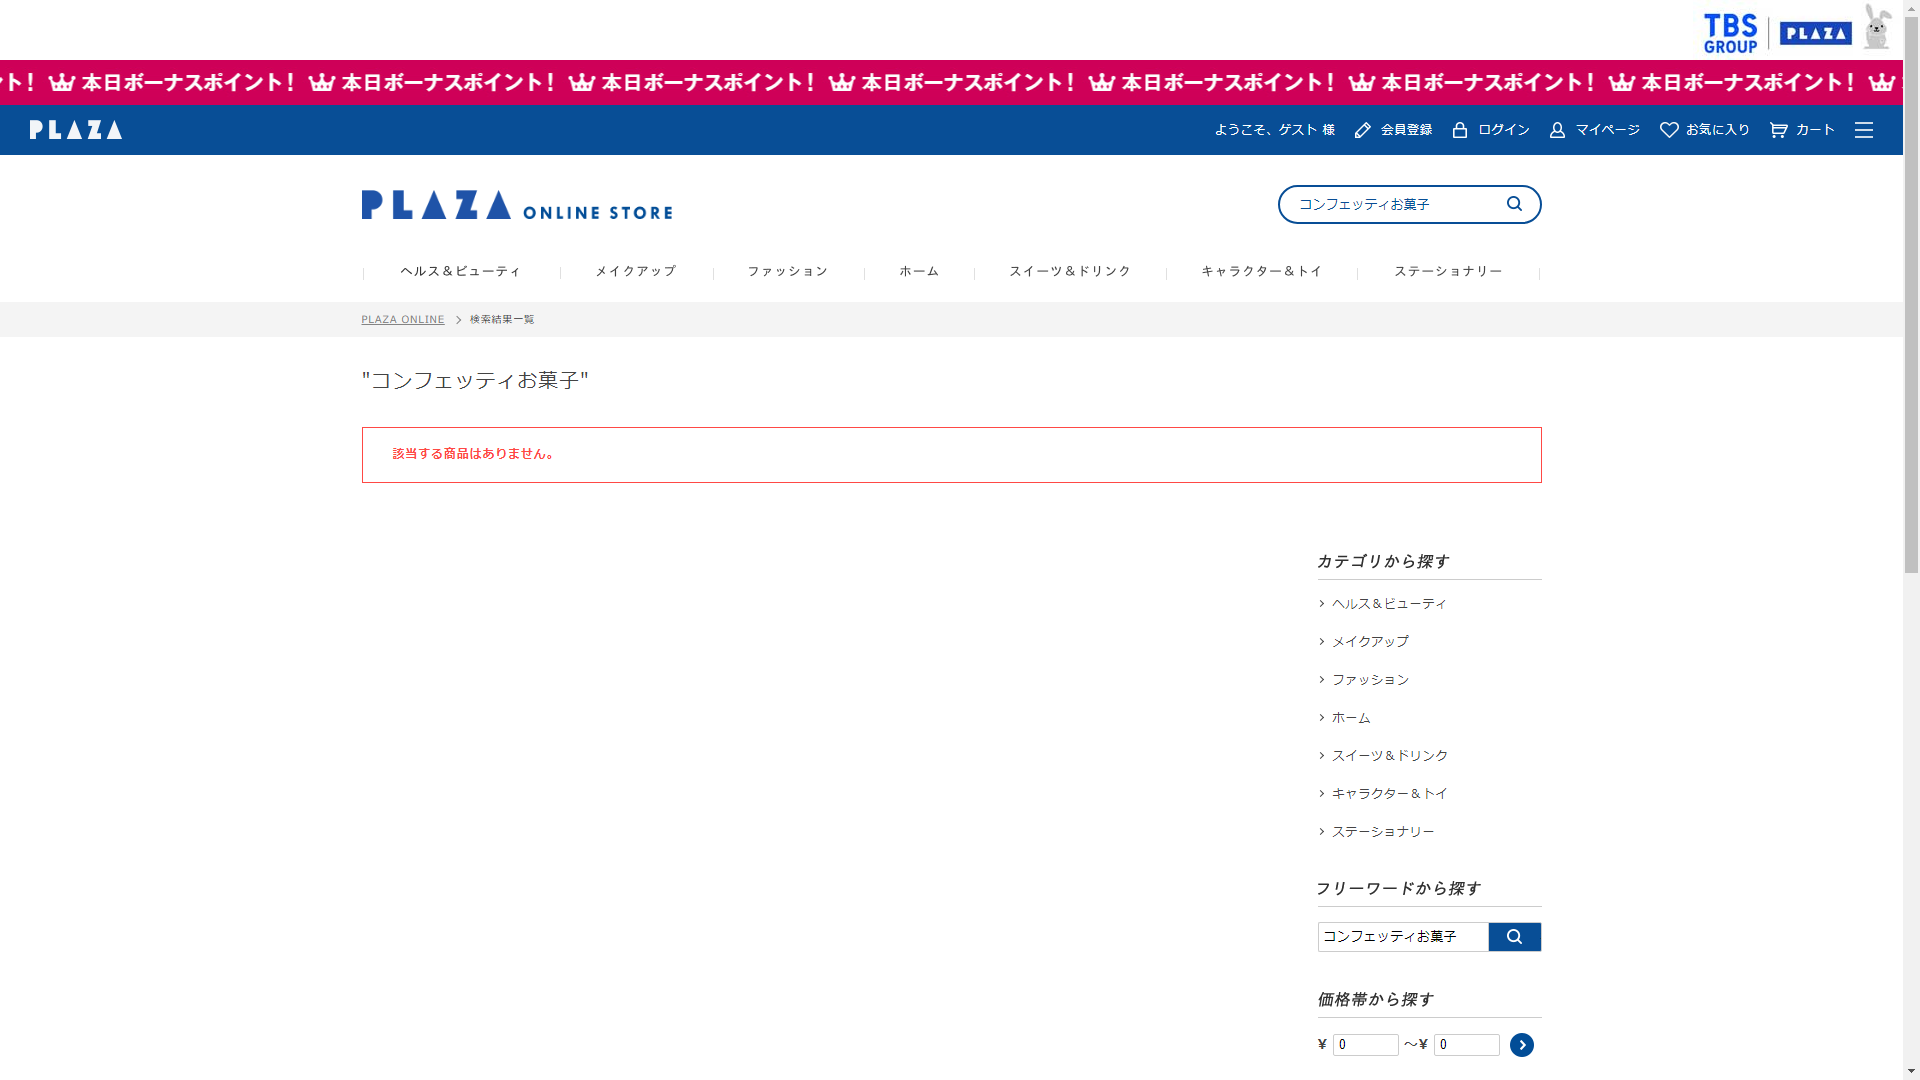This screenshot has width=1920, height=1080.
Task: Open the shopping cart icon
Action: pyautogui.click(x=1778, y=130)
